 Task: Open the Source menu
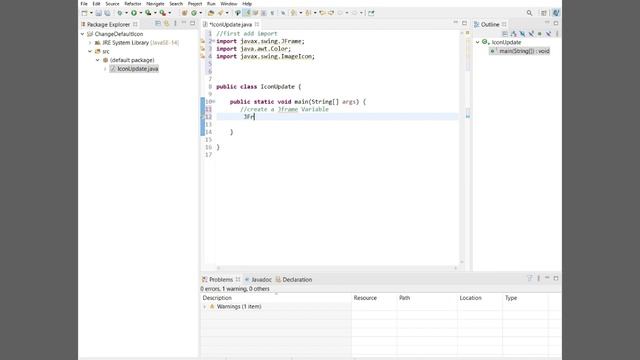point(112,4)
